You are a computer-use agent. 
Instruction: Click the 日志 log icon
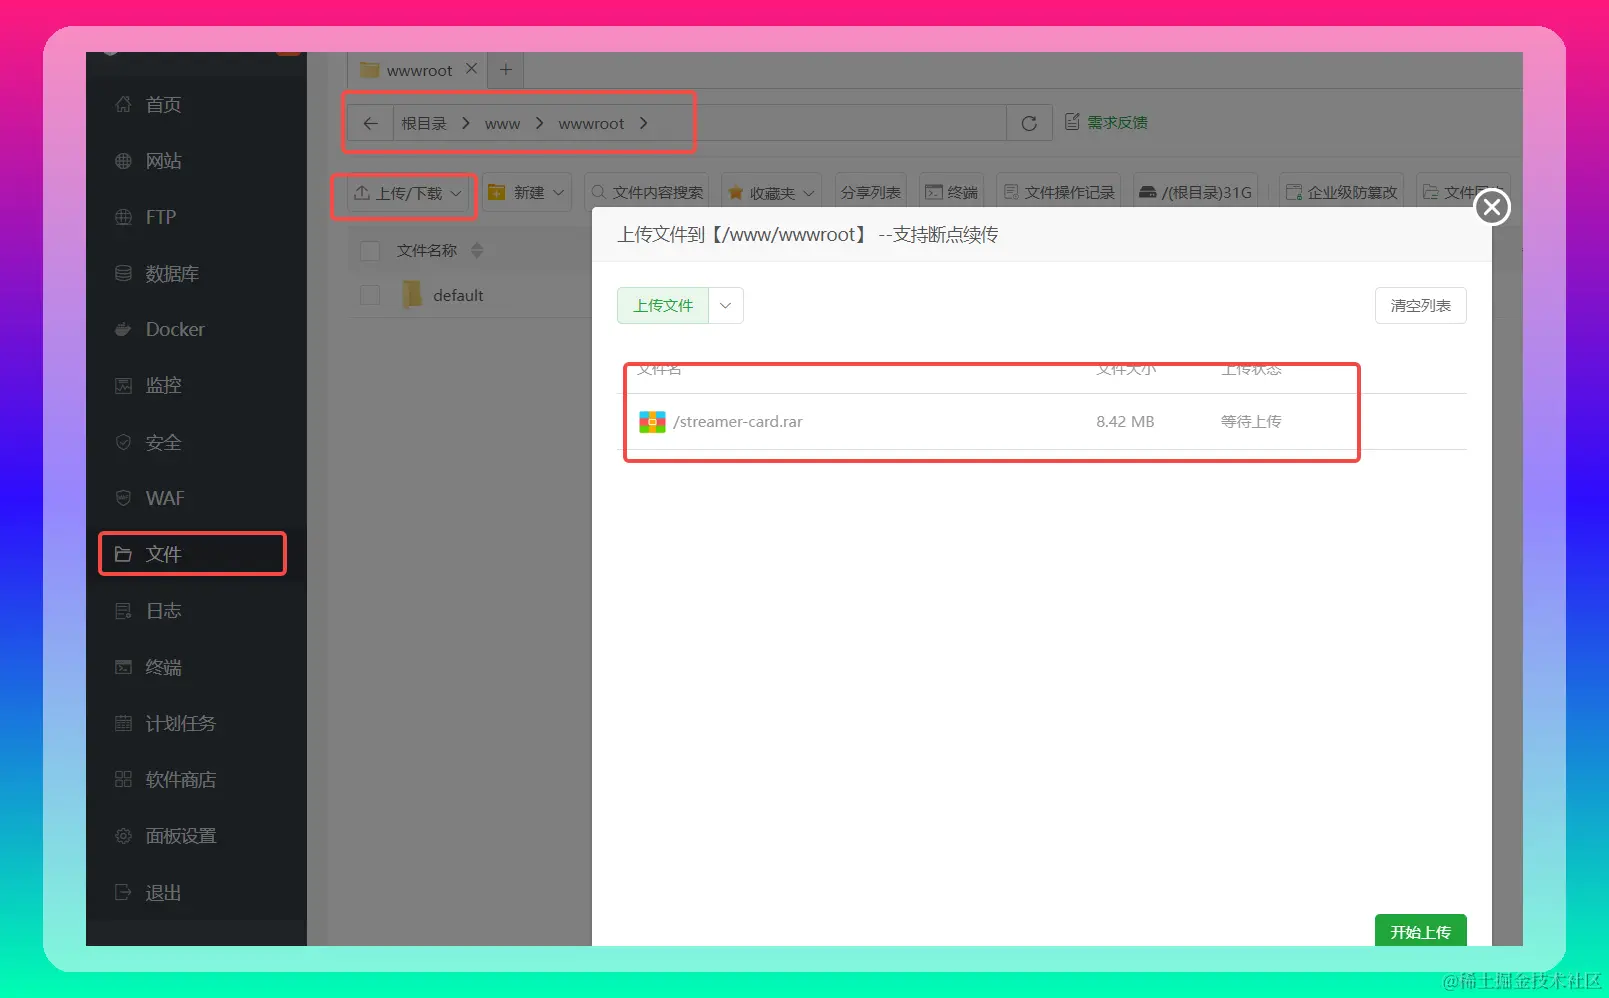pos(123,611)
